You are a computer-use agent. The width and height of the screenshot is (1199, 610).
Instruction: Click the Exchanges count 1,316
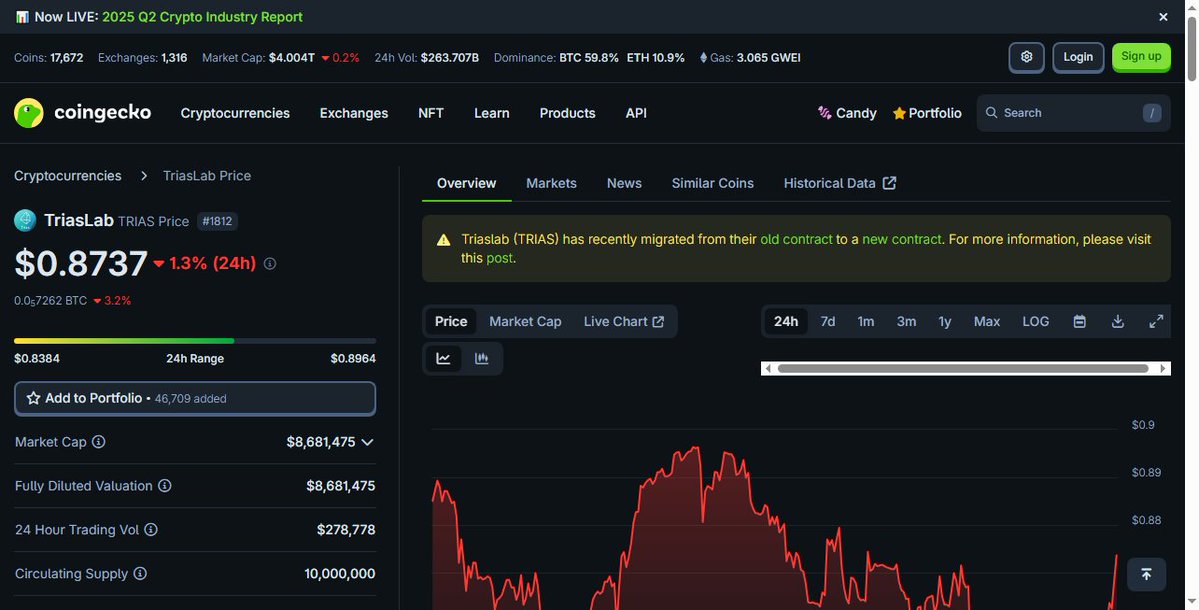pyautogui.click(x=174, y=57)
